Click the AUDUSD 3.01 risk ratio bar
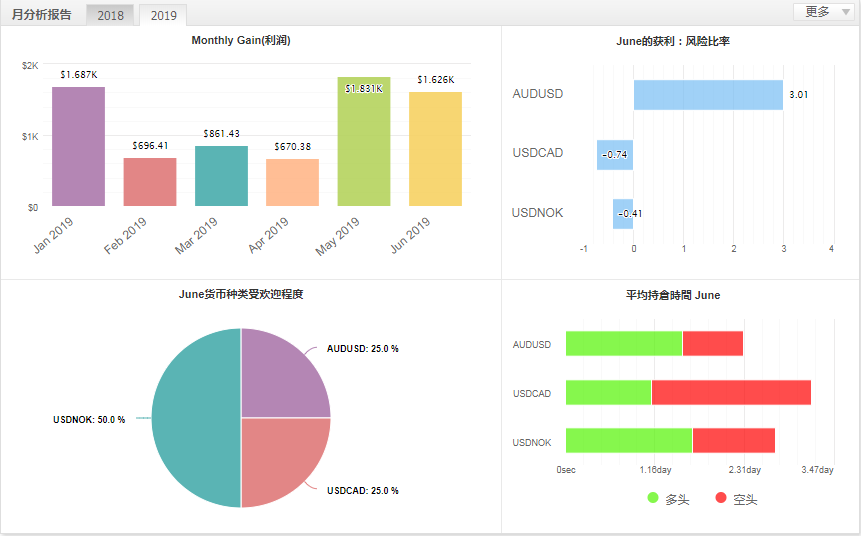Image resolution: width=861 pixels, height=536 pixels. (708, 95)
